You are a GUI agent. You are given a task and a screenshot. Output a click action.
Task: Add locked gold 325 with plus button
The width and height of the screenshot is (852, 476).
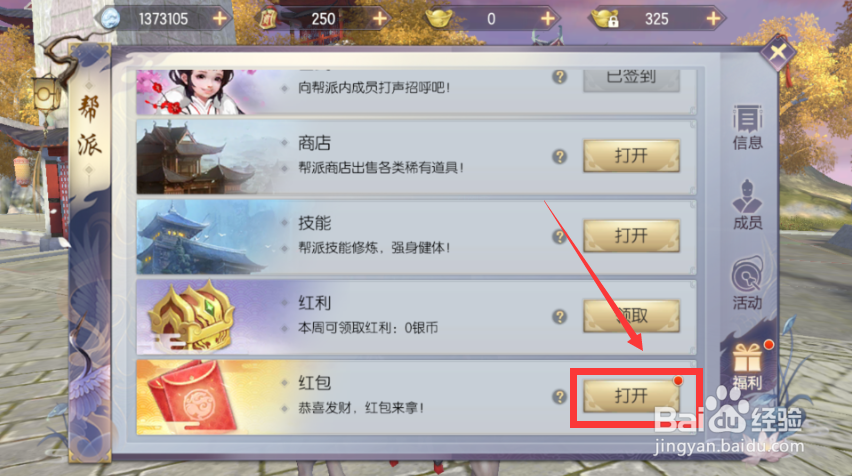pos(713,19)
